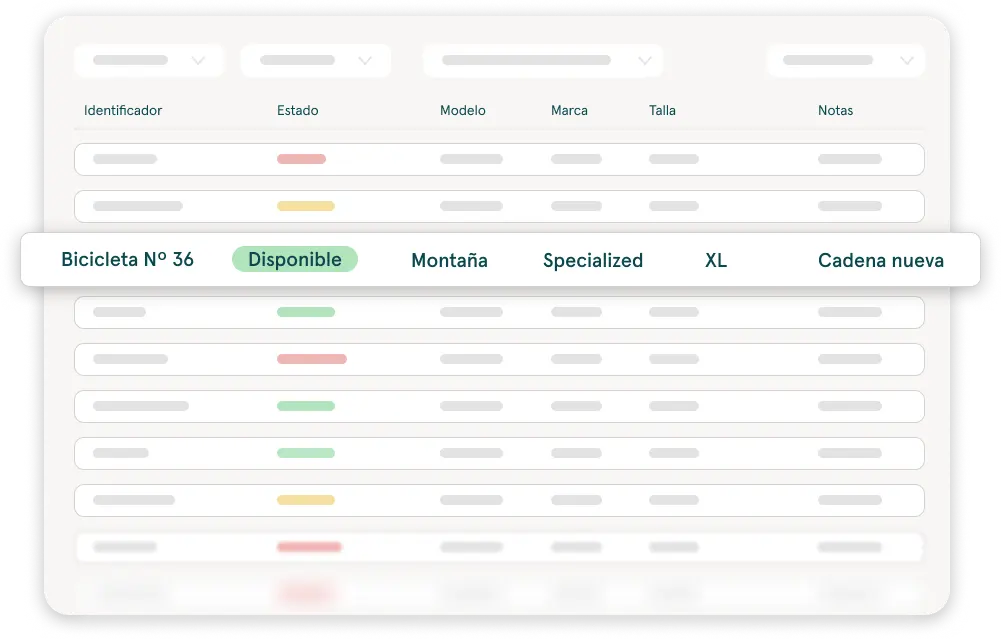Click the Cadena nueva note cell
1001x639 pixels.
pos(881,260)
